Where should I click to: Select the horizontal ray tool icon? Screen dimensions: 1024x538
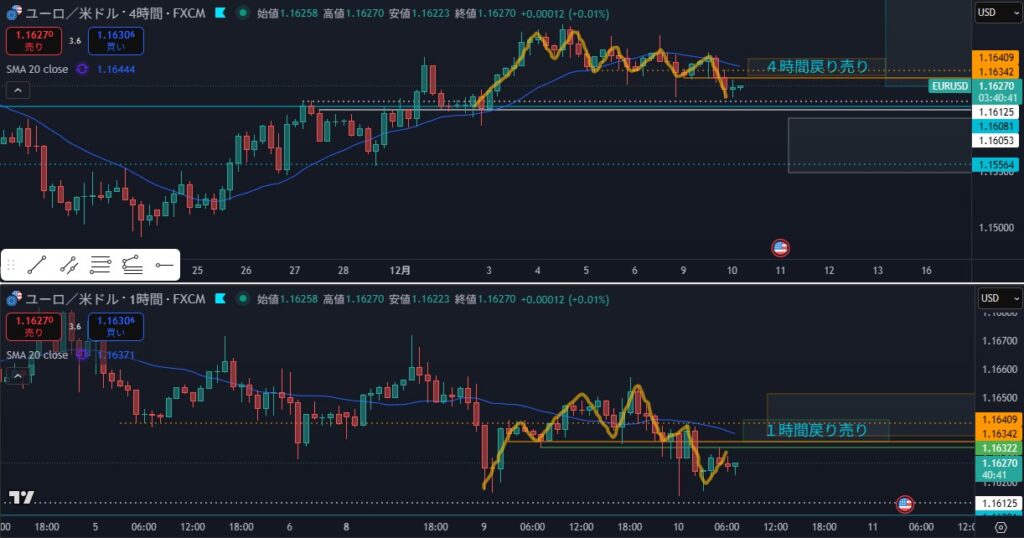(164, 265)
